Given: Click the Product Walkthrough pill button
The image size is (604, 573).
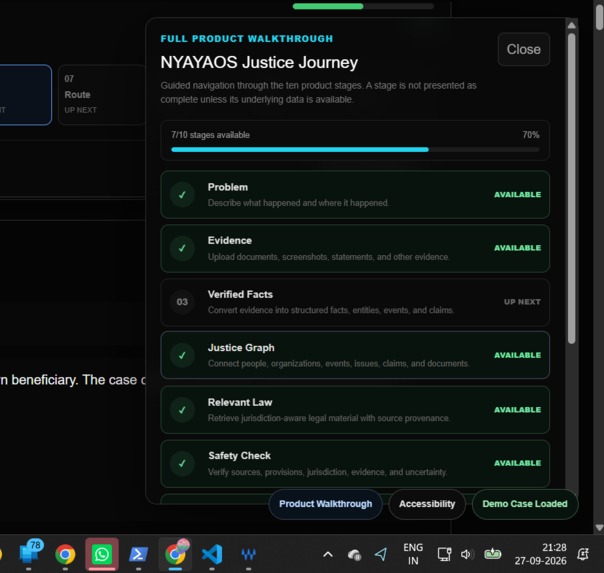Looking at the screenshot, I should [x=325, y=504].
